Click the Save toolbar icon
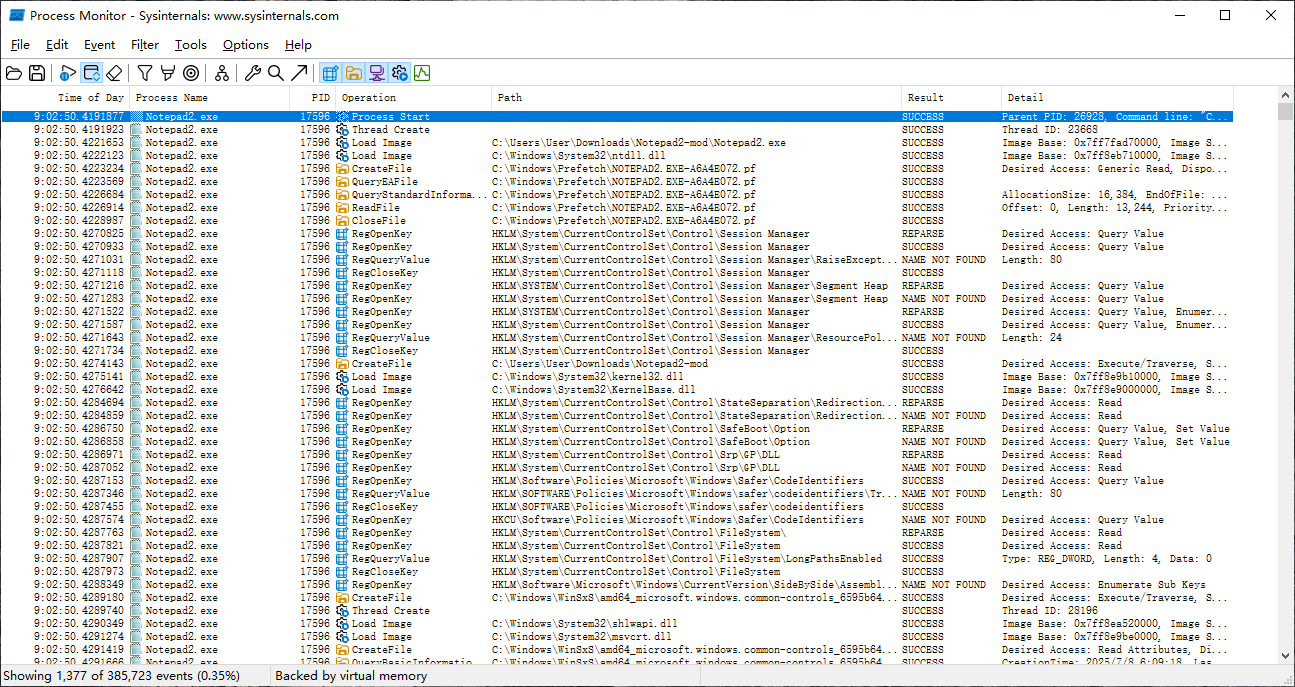This screenshot has height=687, width=1295. [37, 73]
